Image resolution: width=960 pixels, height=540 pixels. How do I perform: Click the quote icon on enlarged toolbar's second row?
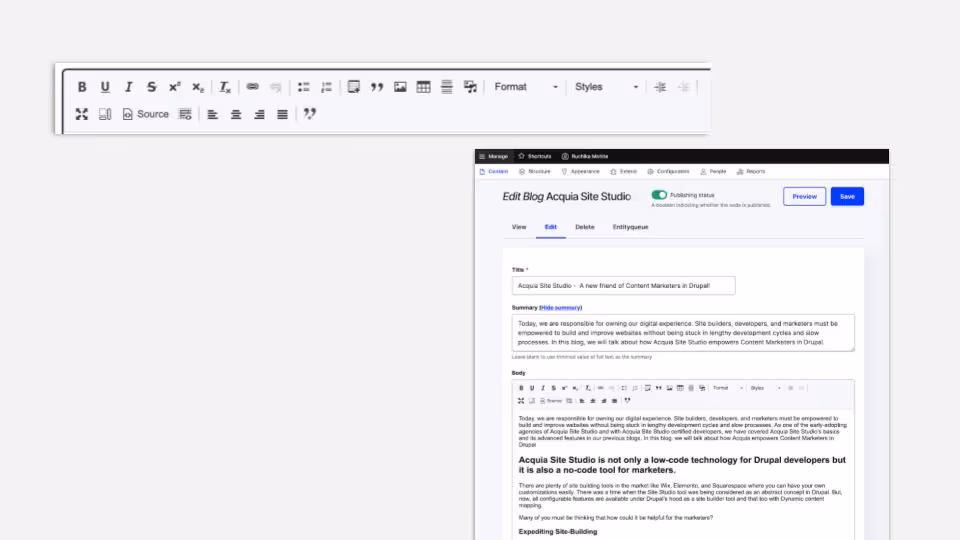pyautogui.click(x=310, y=114)
